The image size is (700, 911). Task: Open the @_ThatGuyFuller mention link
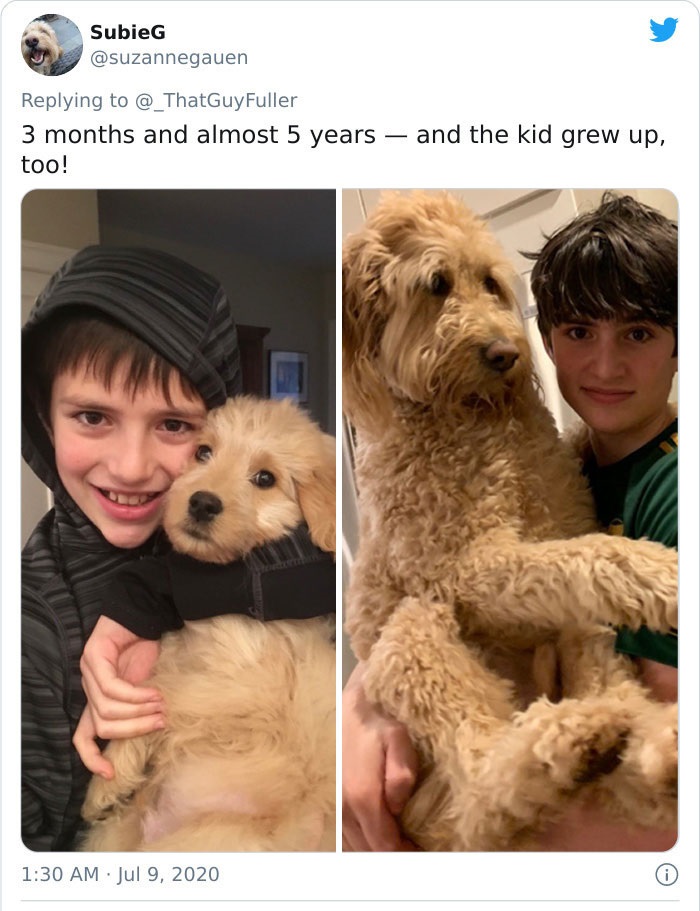tap(216, 101)
